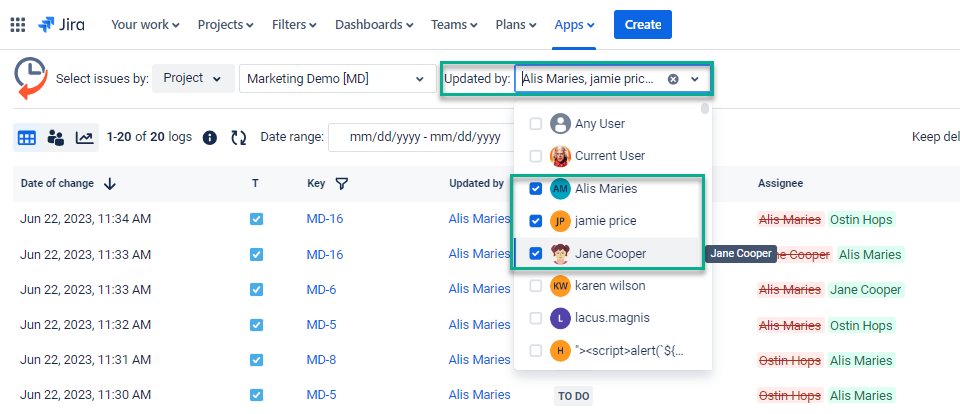This screenshot has height=414, width=960.
Task: Open the chart graph view icon
Action: point(85,137)
